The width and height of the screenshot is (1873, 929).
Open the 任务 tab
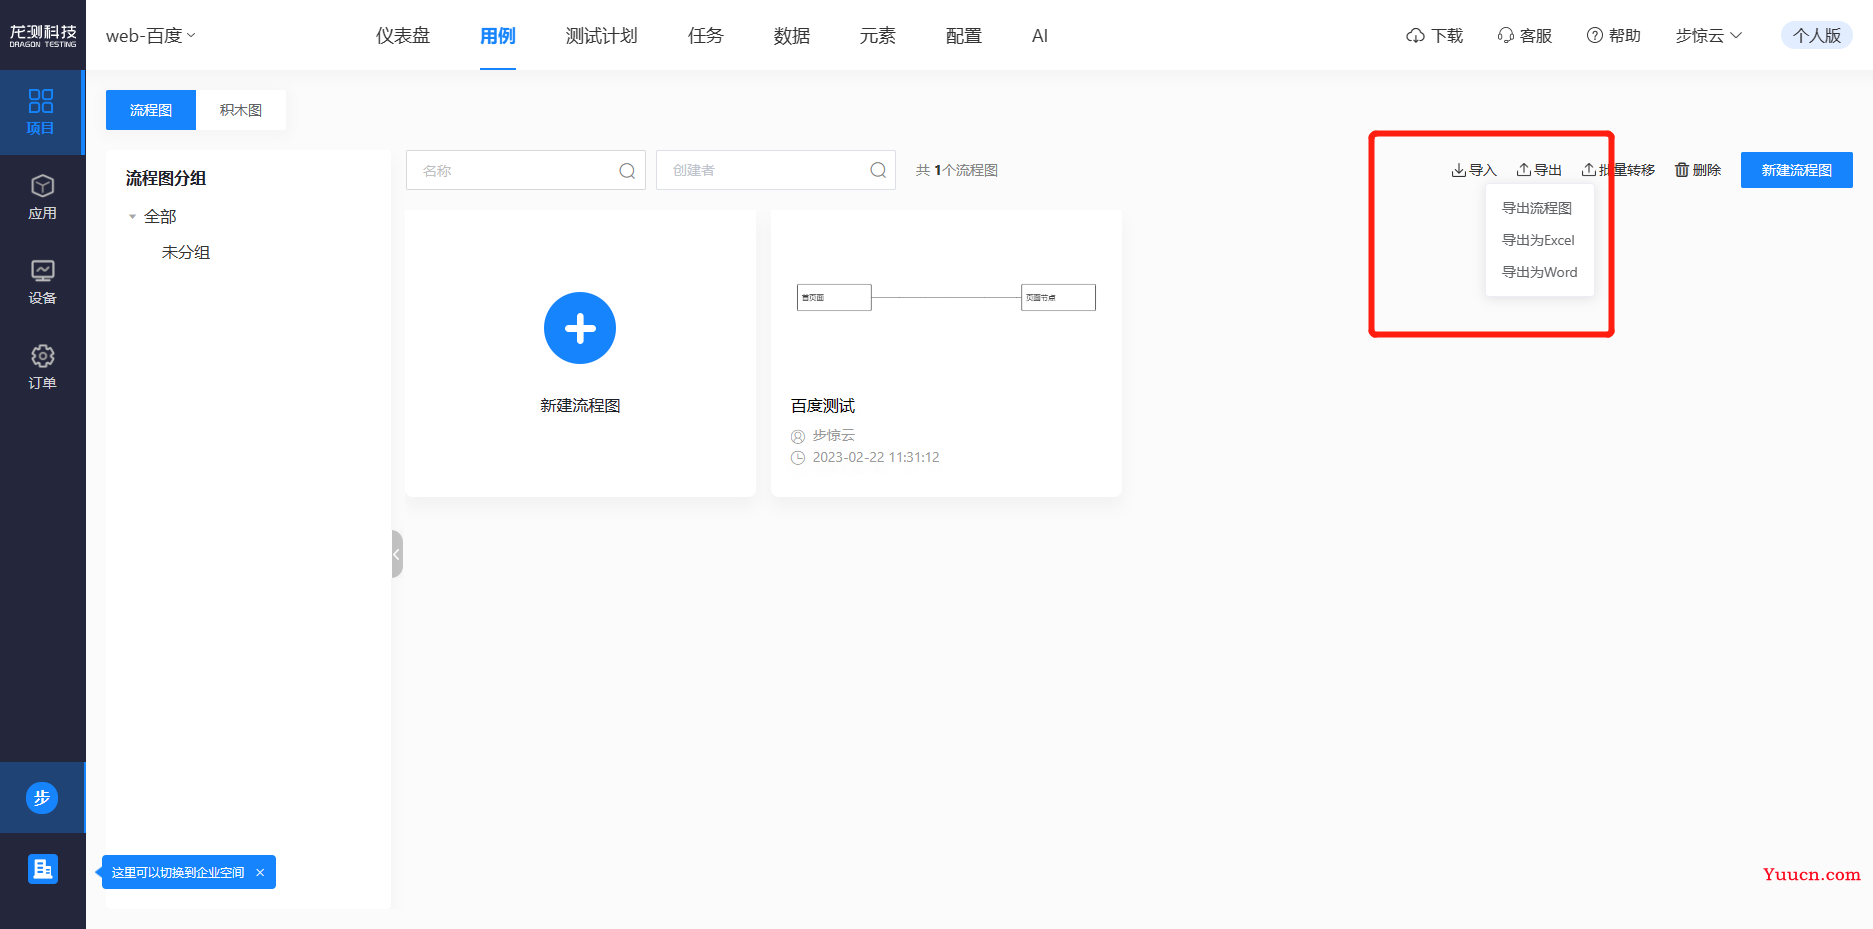[x=706, y=36]
